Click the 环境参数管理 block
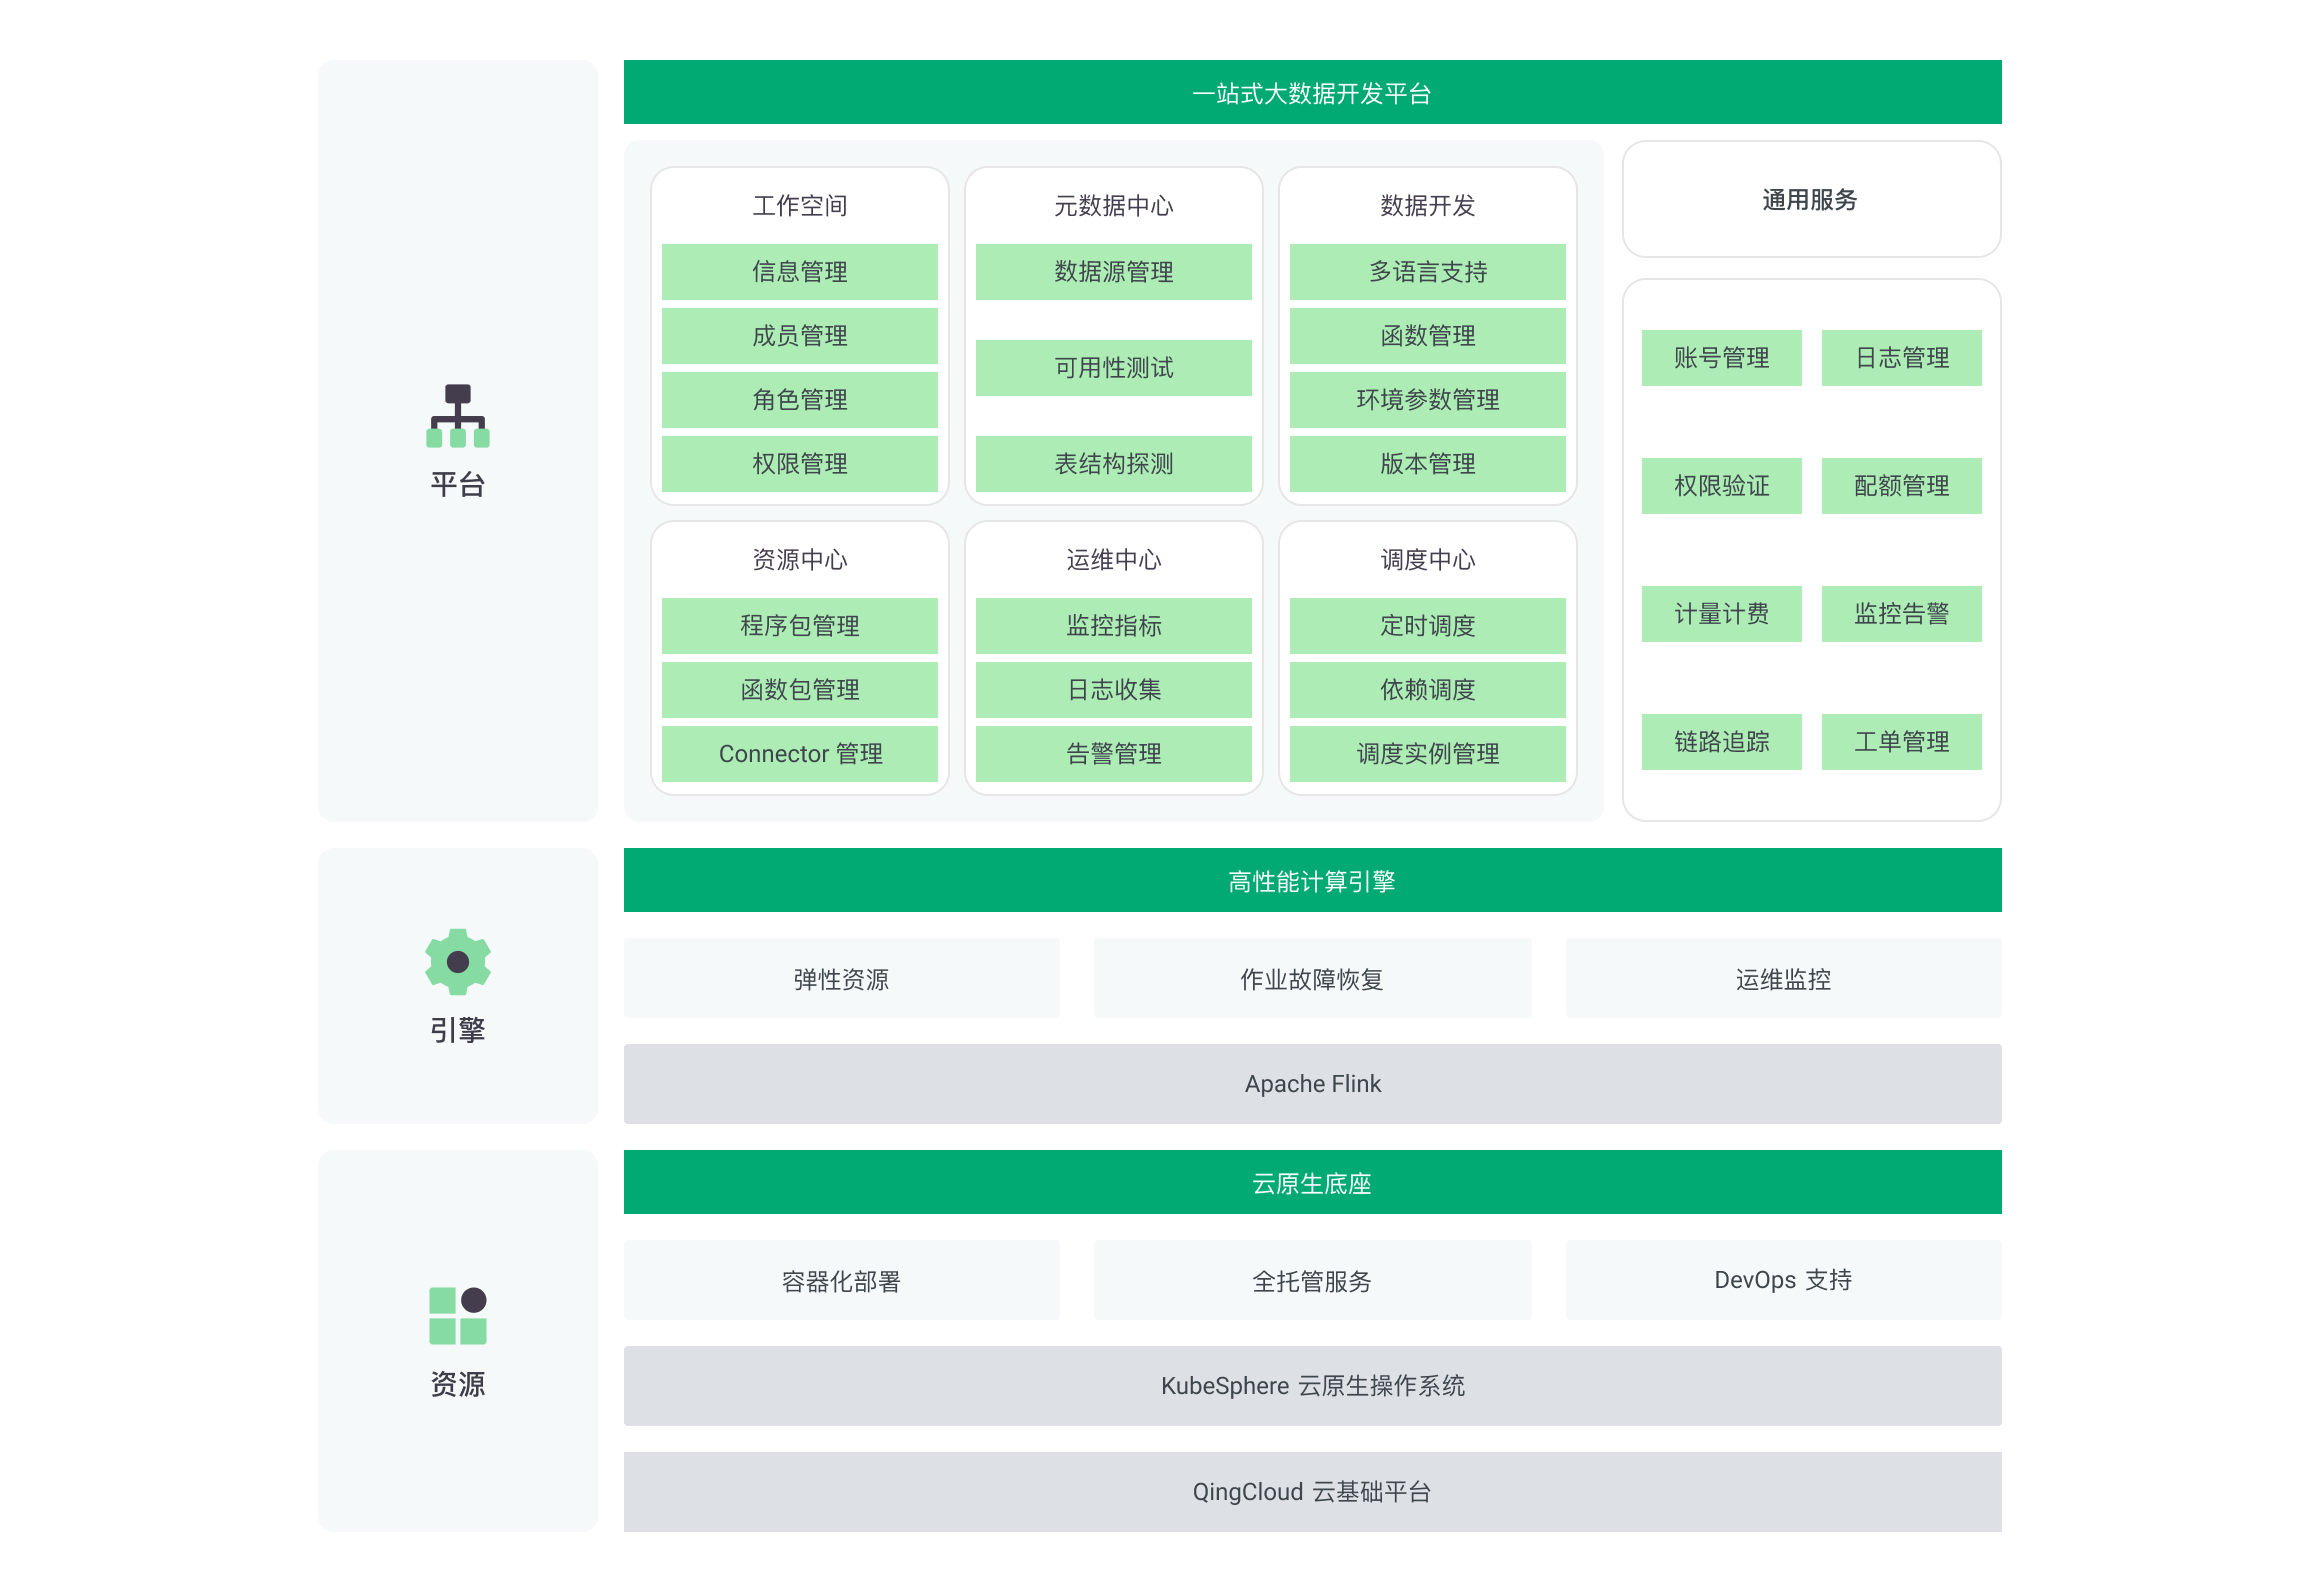This screenshot has height=1592, width=2320. pyautogui.click(x=1428, y=400)
